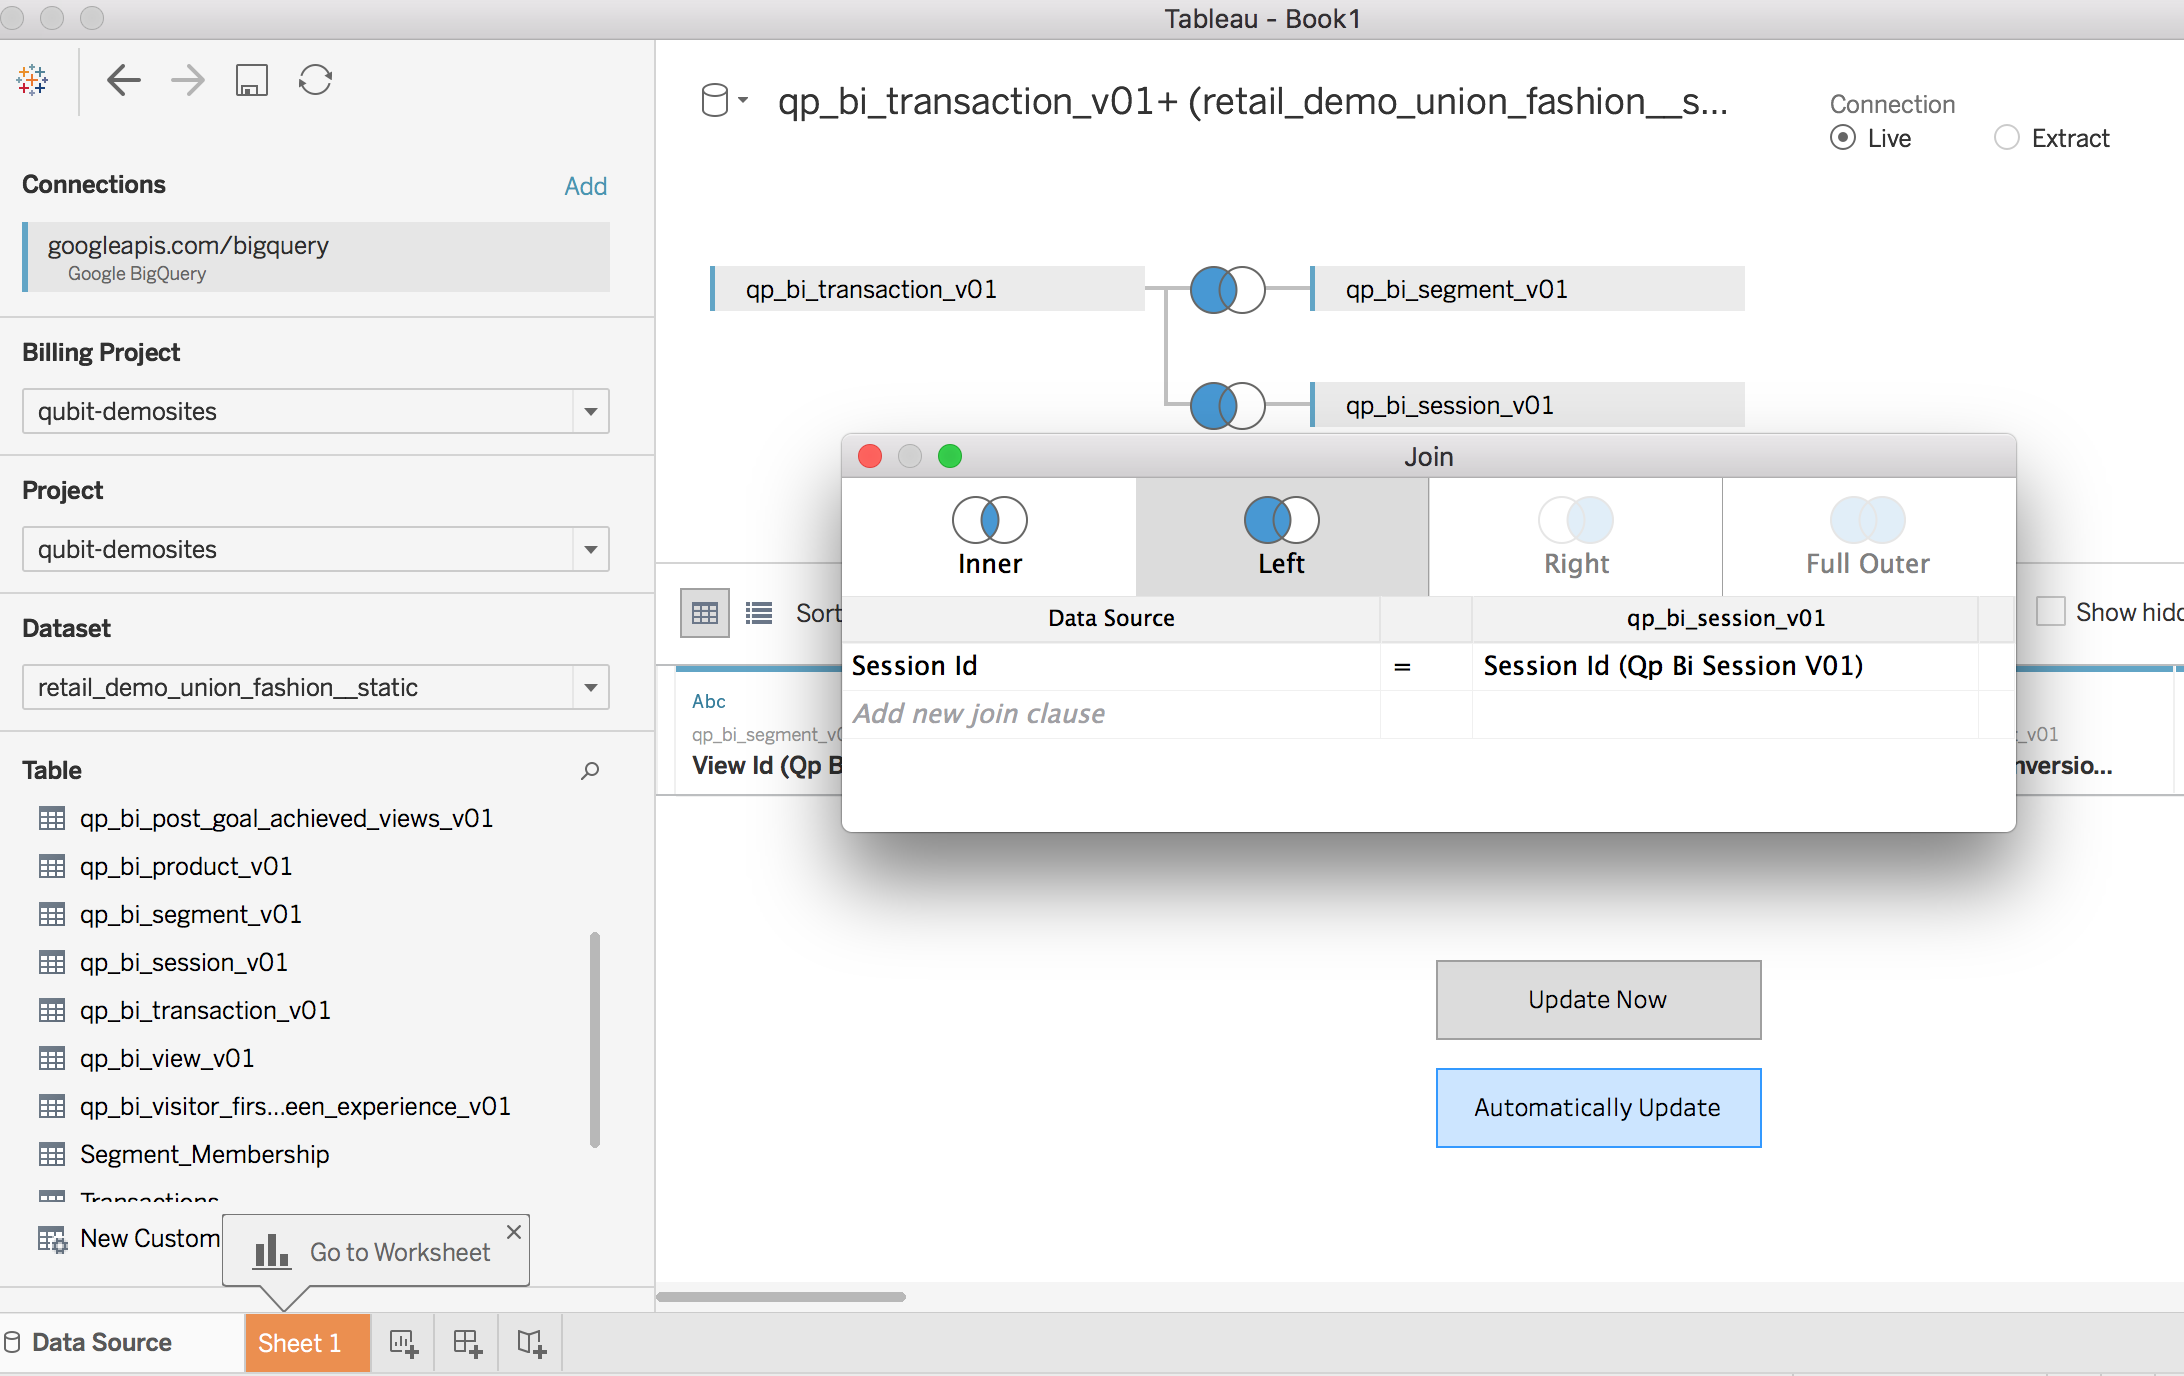Click qp_bi_session_v01 canvas table box

pyautogui.click(x=1527, y=405)
